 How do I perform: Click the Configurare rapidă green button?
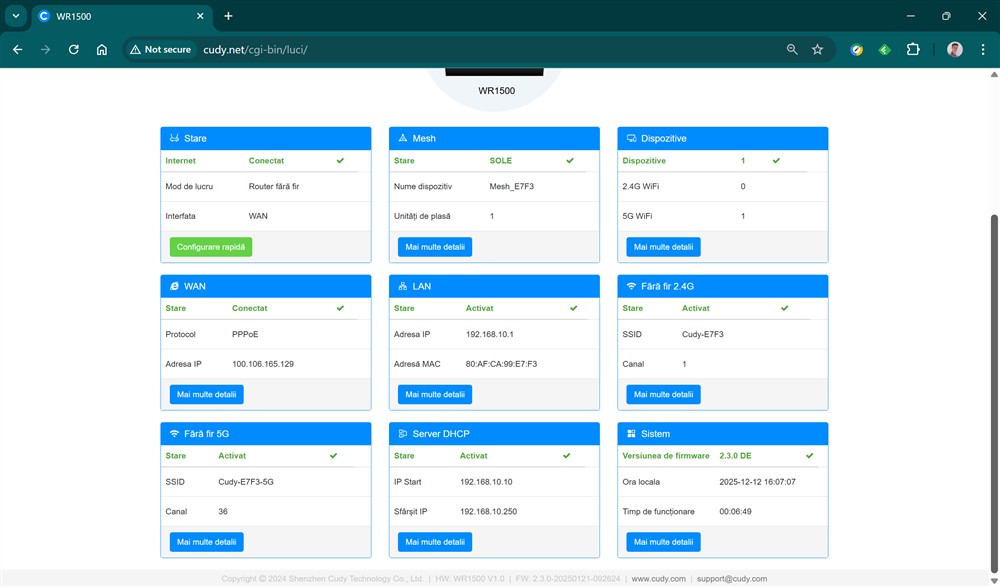tap(211, 247)
